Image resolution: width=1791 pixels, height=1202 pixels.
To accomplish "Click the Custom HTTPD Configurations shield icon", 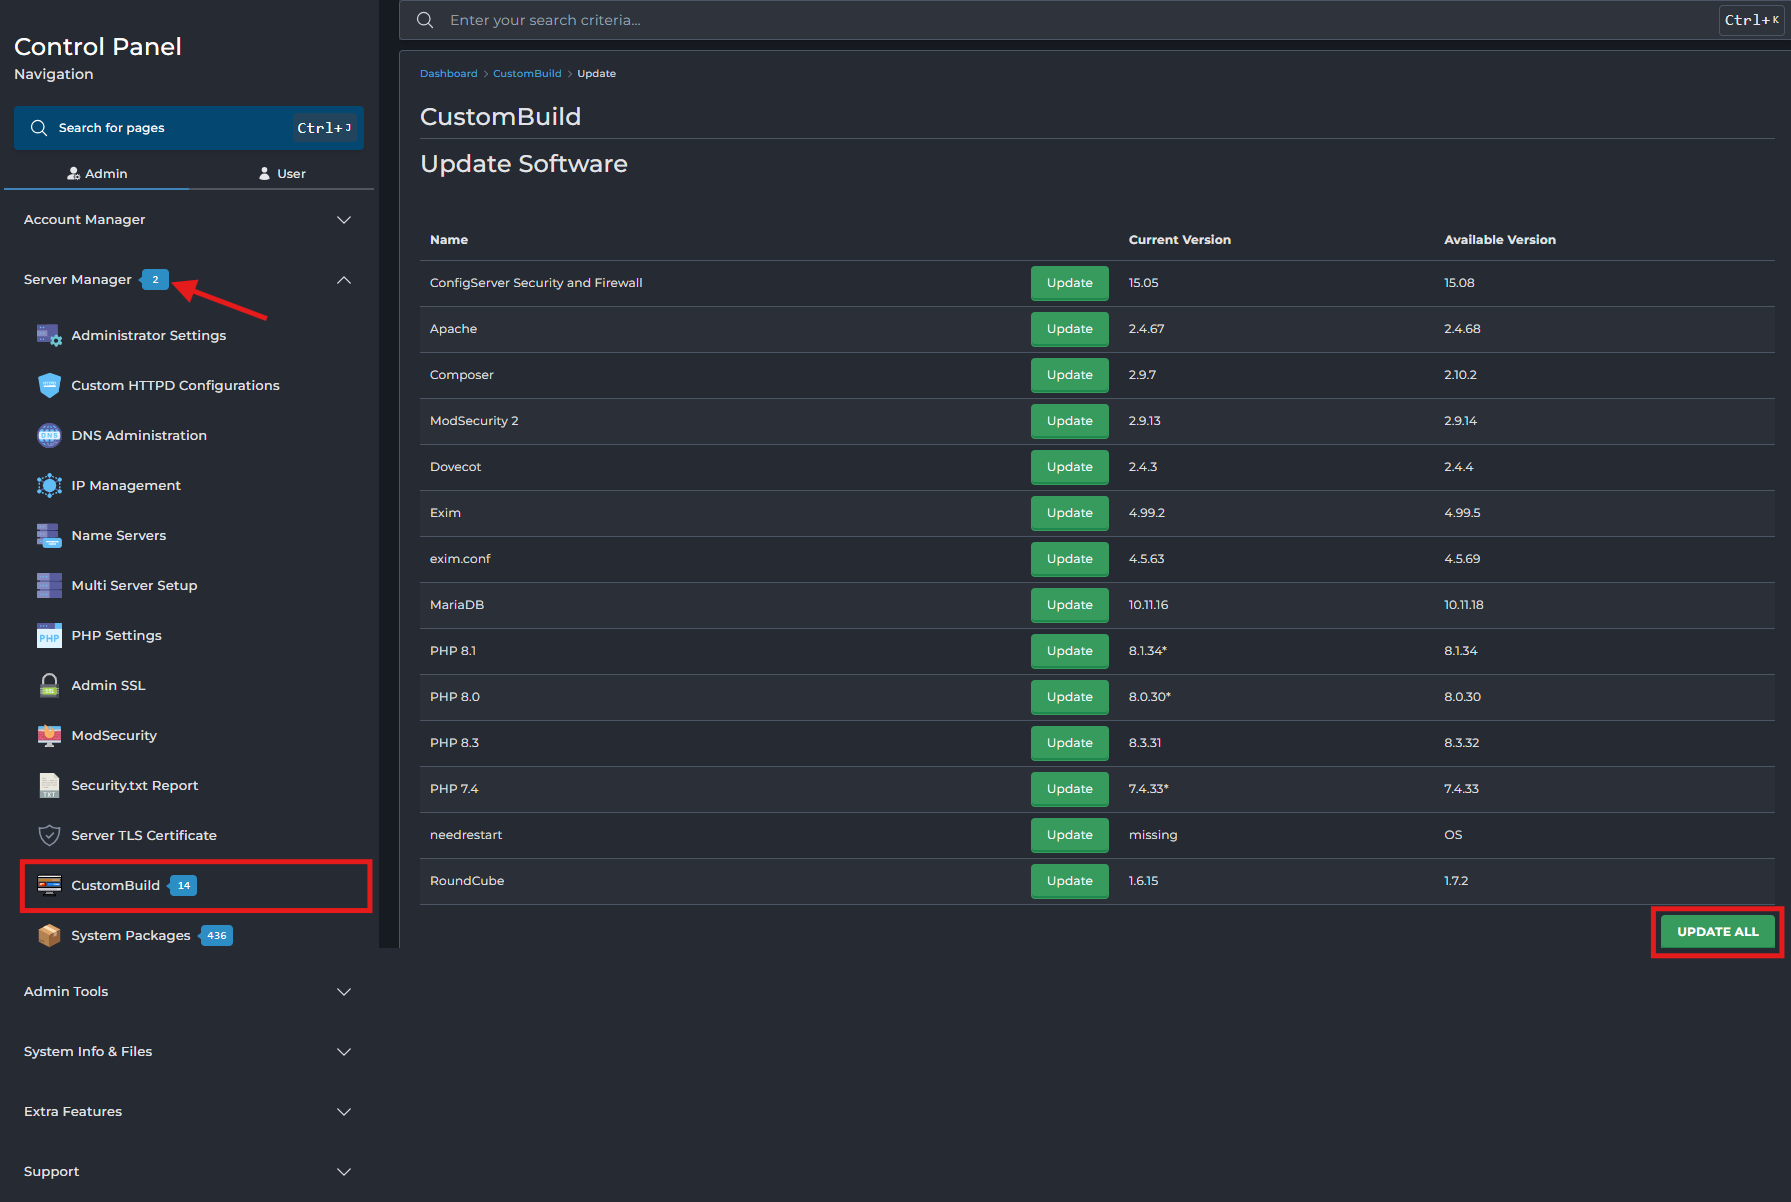I will tap(49, 385).
